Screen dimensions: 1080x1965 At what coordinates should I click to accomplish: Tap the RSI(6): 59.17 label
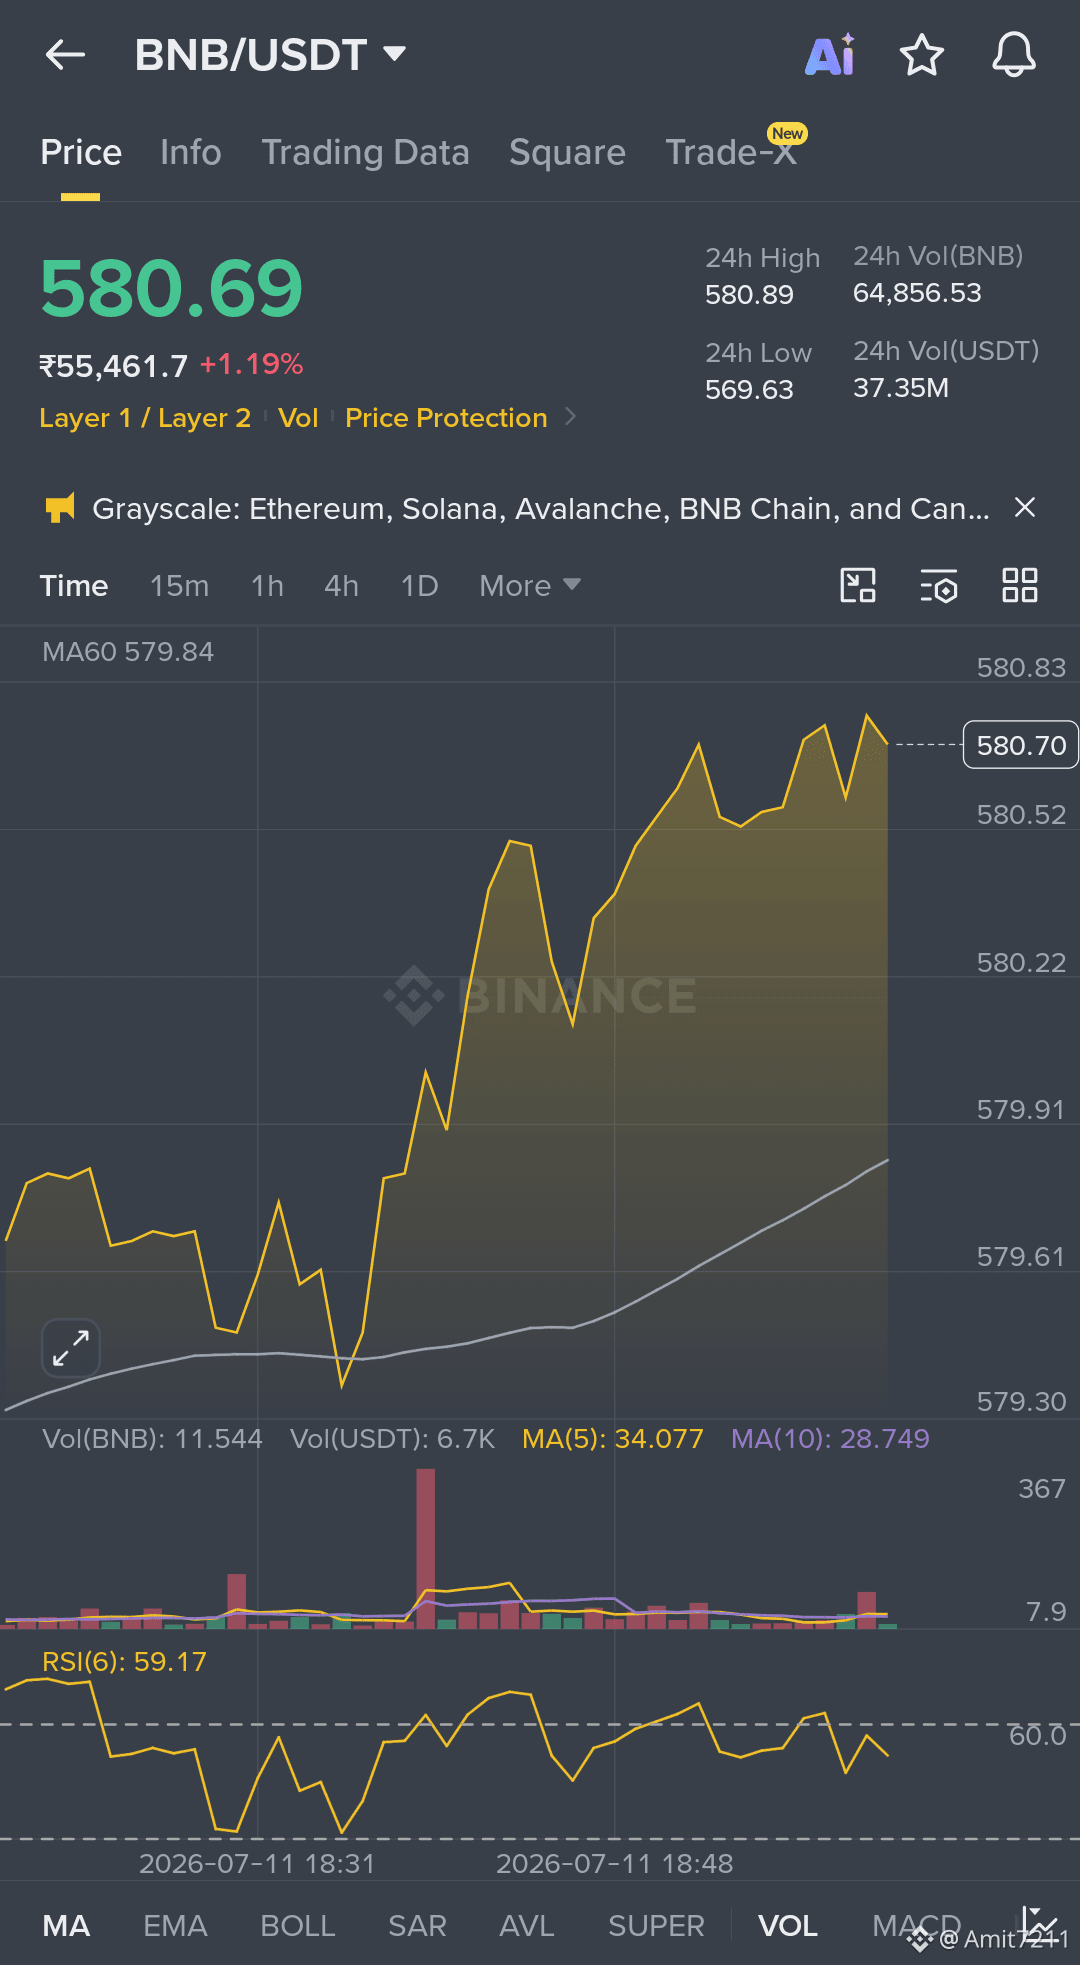point(124,1662)
